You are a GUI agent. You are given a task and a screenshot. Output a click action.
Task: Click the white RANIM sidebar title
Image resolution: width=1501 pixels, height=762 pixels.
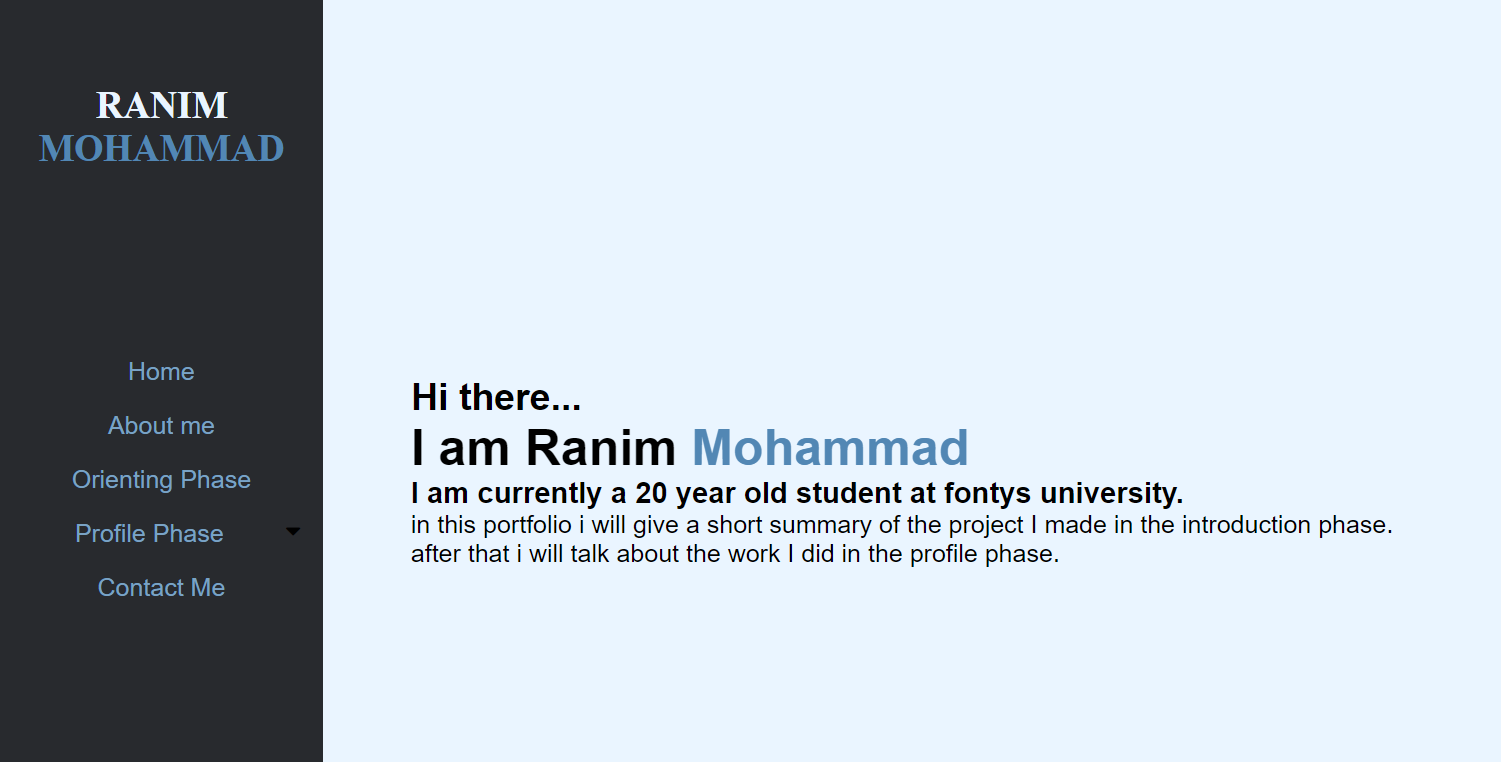point(161,105)
